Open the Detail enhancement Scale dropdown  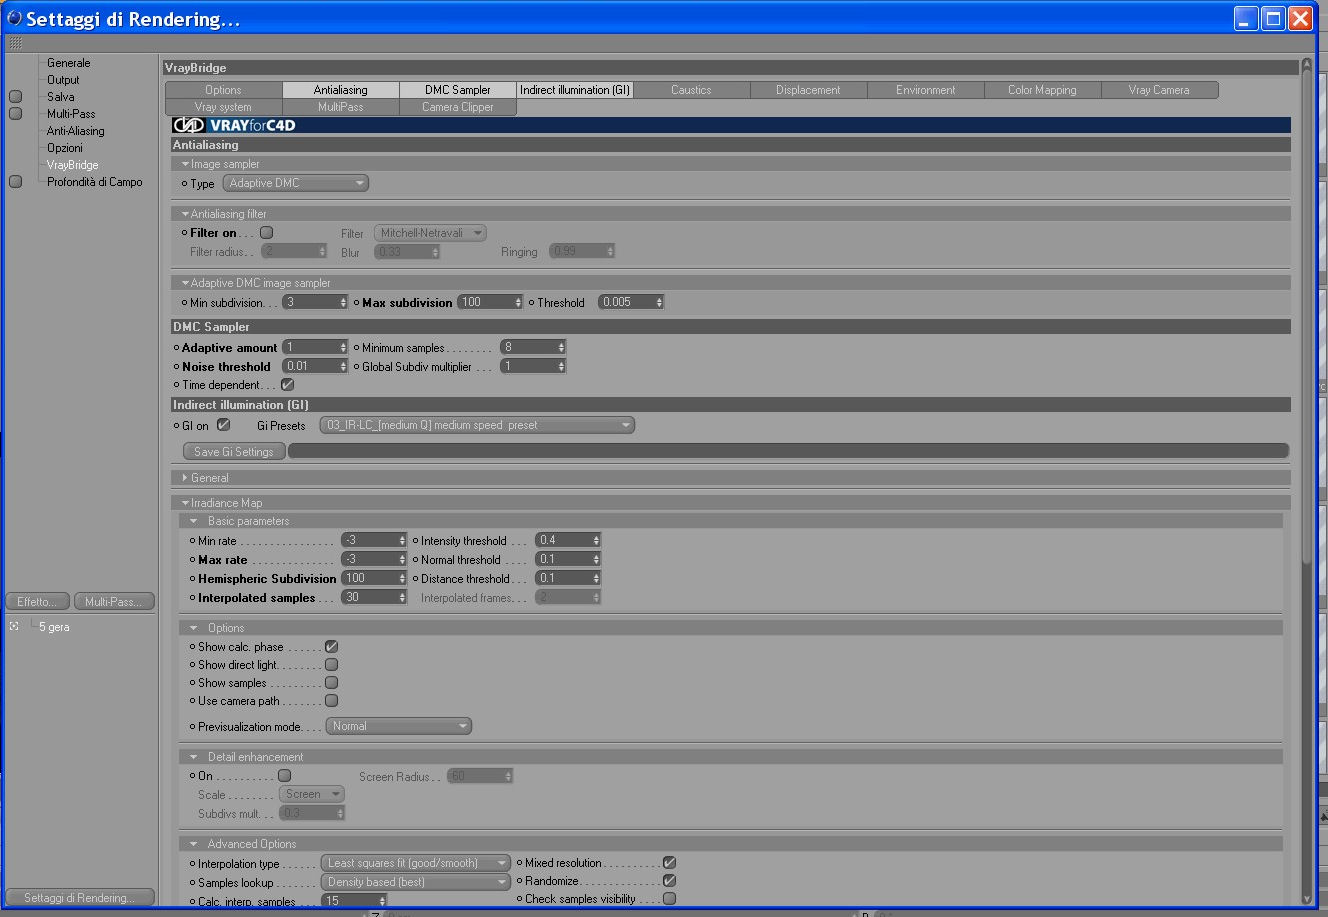pos(311,795)
